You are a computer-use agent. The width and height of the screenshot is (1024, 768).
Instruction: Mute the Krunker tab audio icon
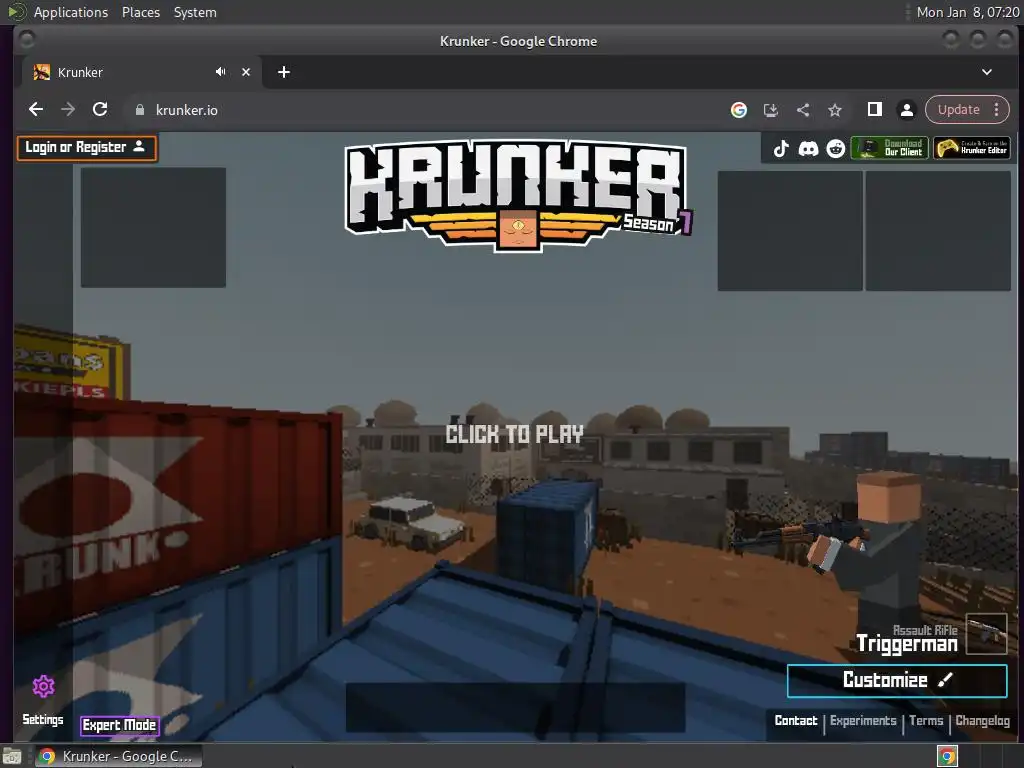pos(221,72)
